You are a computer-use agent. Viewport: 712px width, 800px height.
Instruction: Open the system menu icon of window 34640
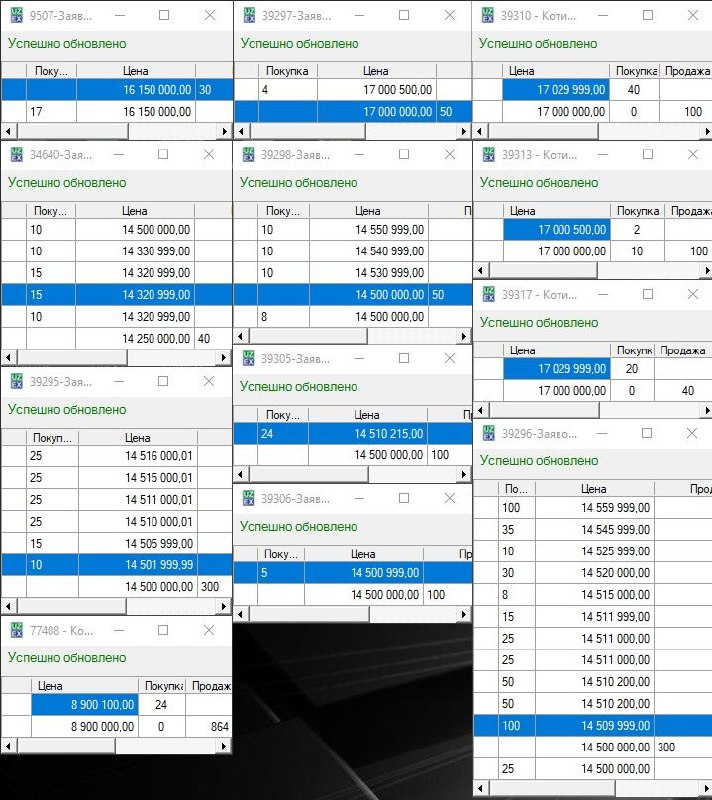click(x=16, y=154)
